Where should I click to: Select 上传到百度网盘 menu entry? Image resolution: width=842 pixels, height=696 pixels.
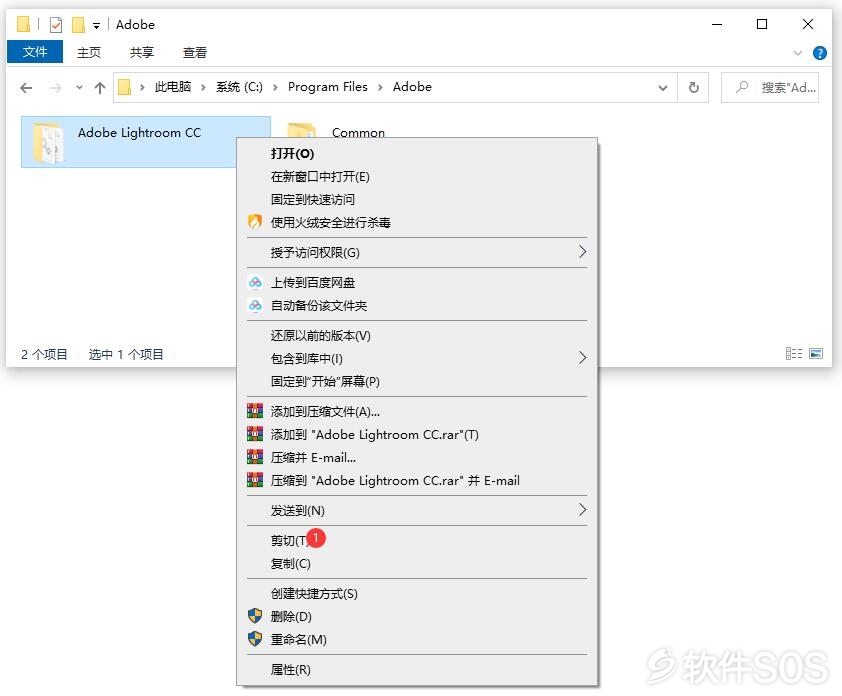click(x=417, y=282)
